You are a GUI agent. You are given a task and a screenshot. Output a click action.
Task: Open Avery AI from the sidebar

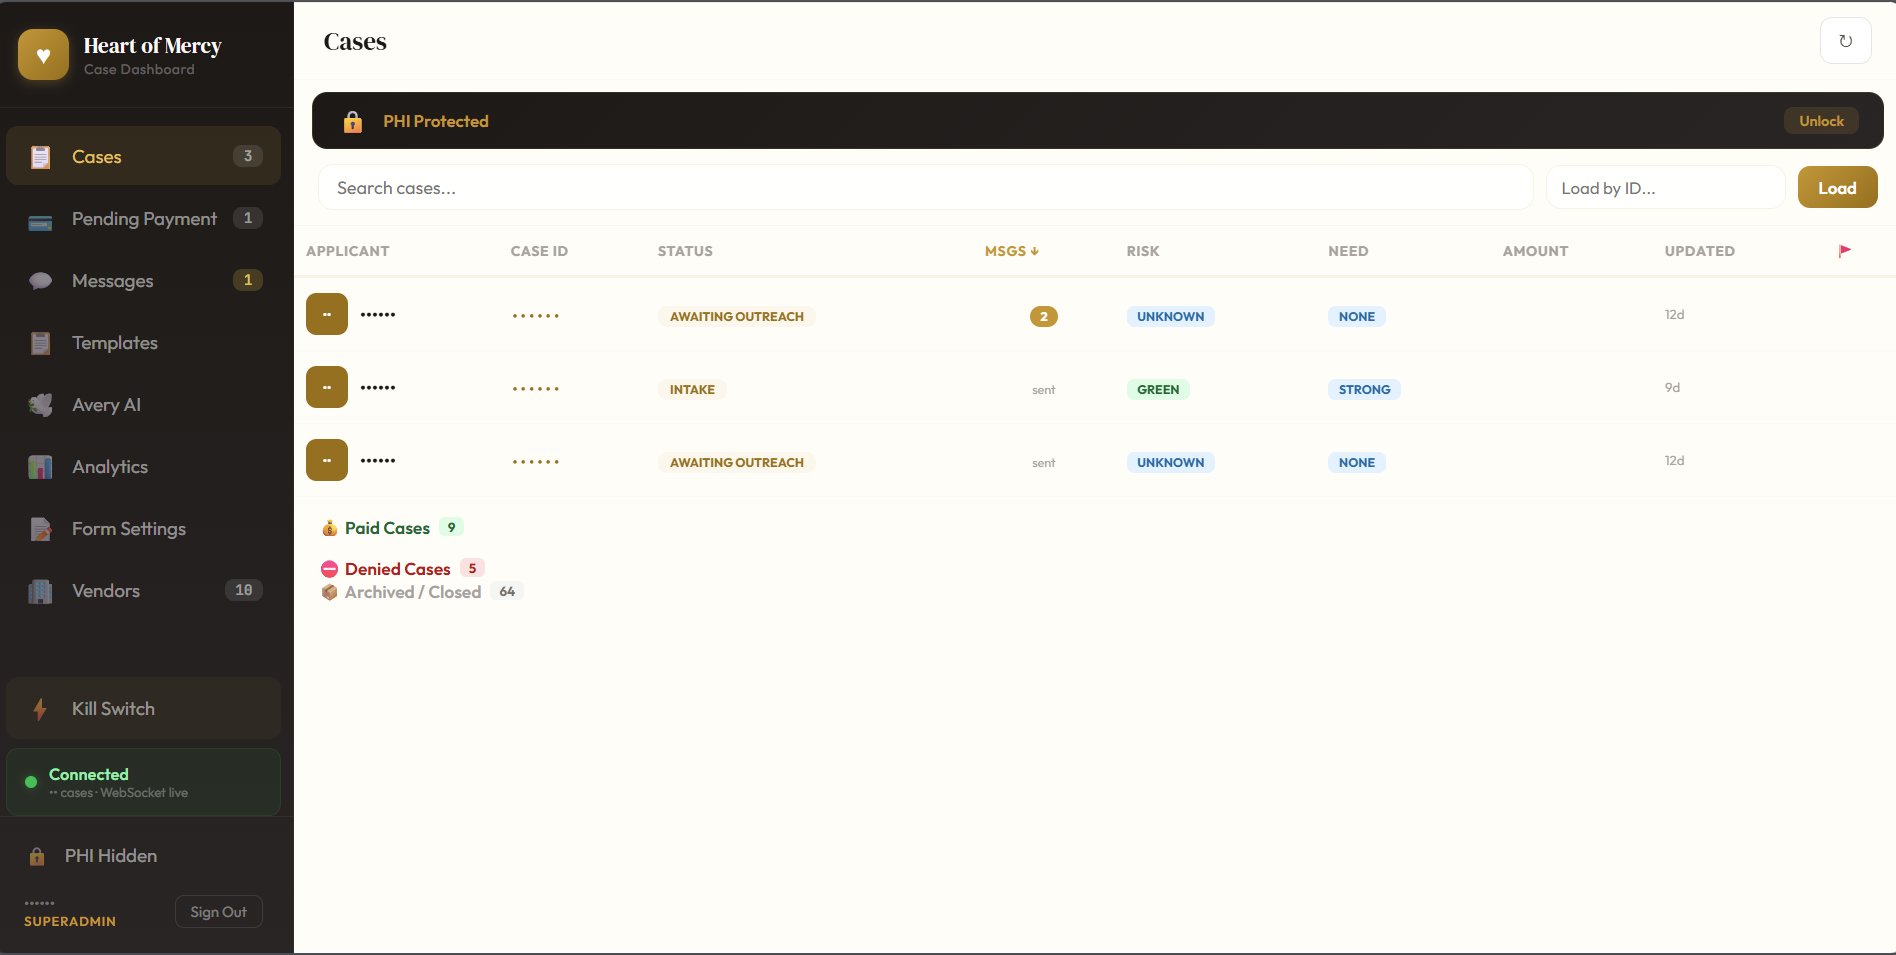pyautogui.click(x=143, y=405)
